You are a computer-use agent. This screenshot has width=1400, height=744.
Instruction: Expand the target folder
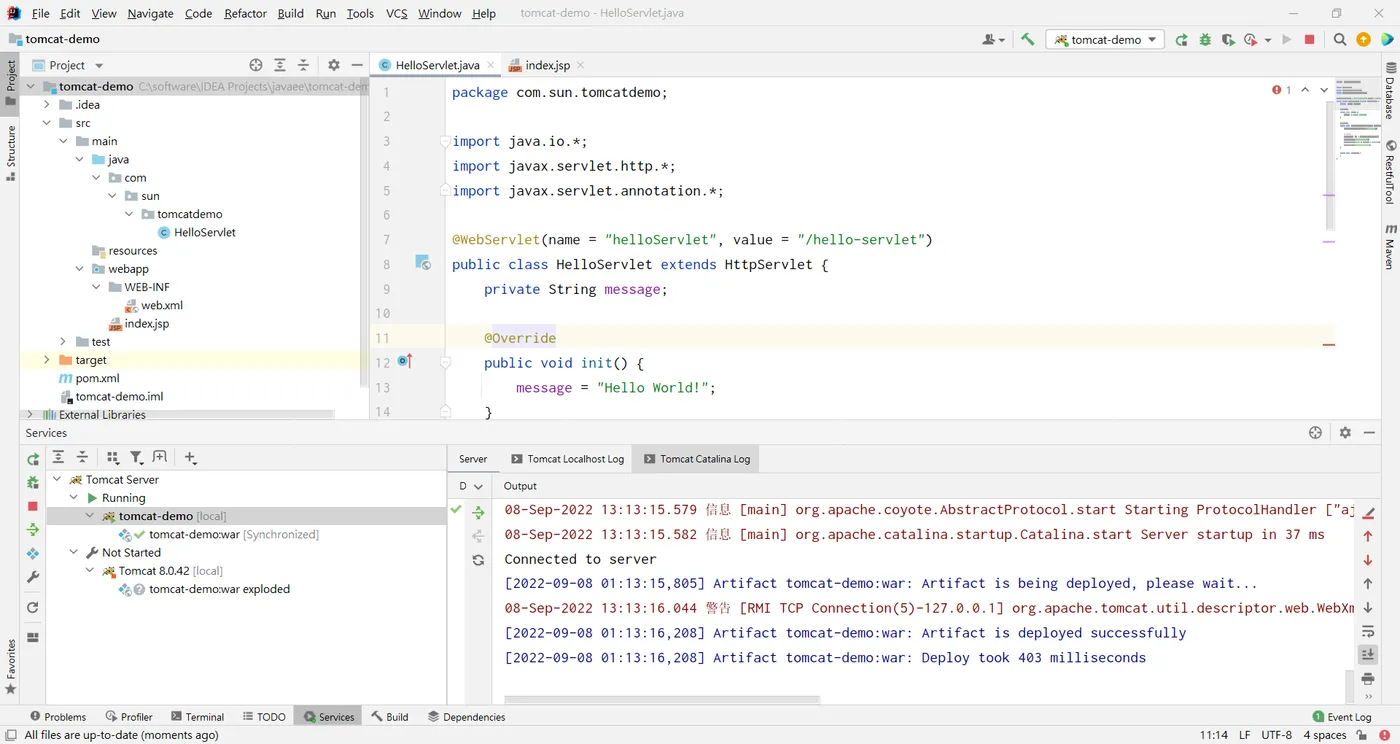tap(47, 360)
